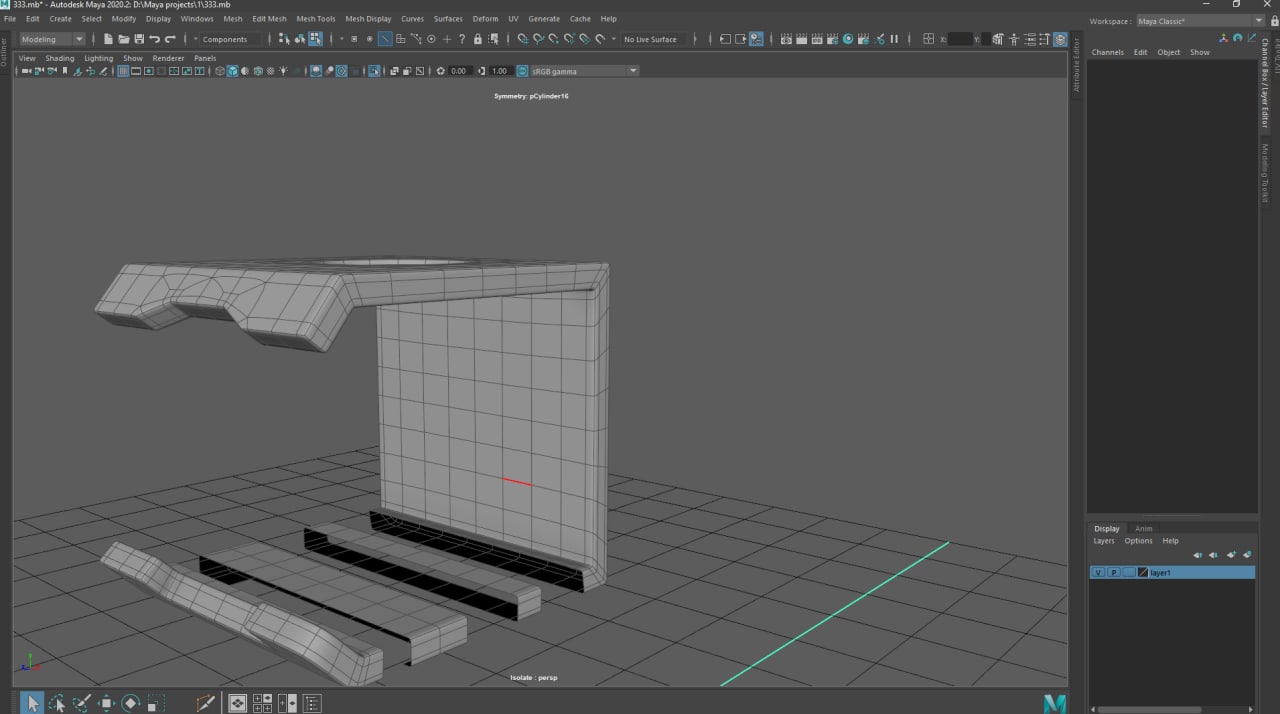The width and height of the screenshot is (1280, 714).
Task: Open the help question mark icon
Action: [462, 39]
